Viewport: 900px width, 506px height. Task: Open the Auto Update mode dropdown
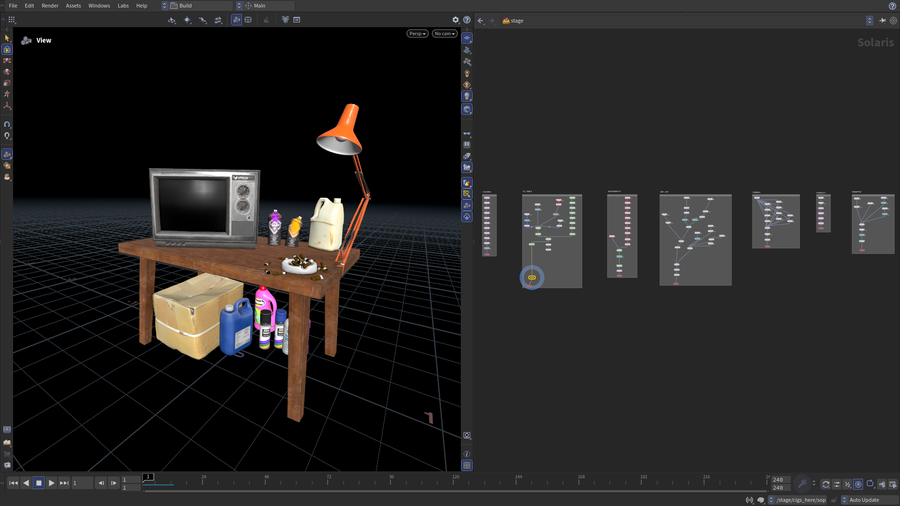pos(868,500)
